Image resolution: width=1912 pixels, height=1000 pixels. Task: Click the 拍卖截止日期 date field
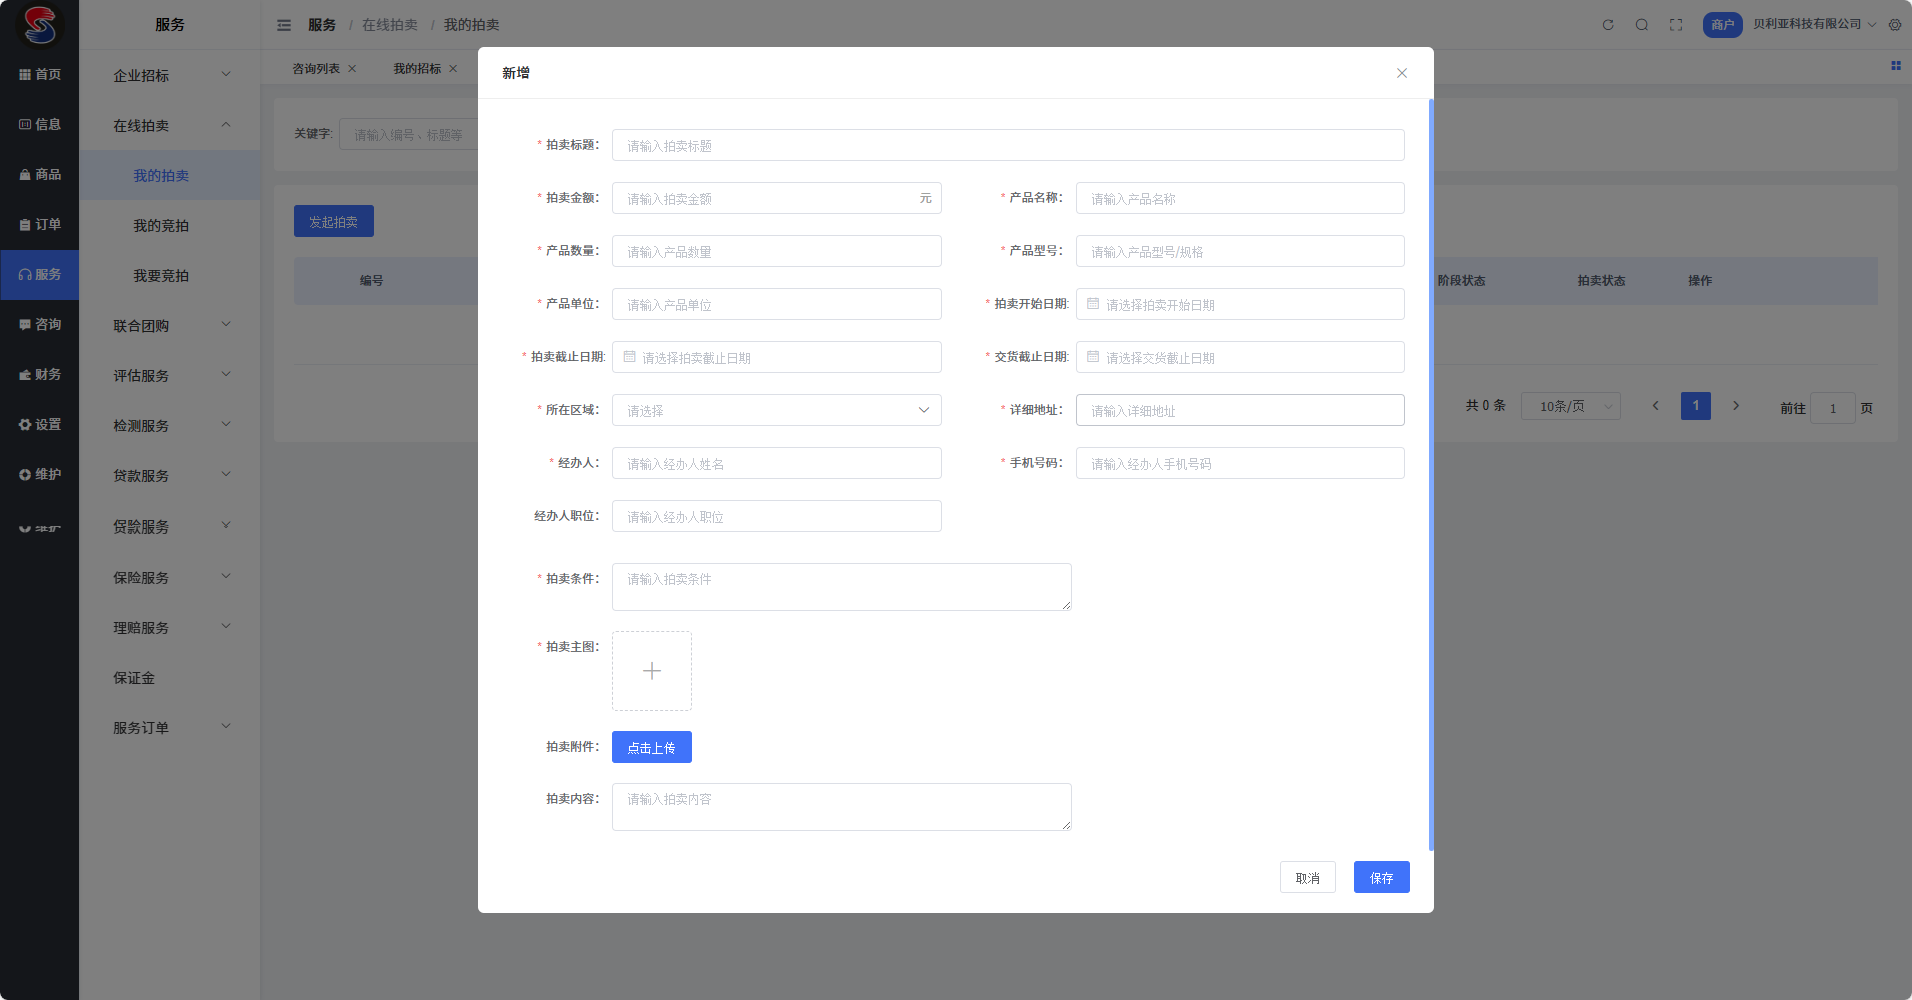point(777,358)
